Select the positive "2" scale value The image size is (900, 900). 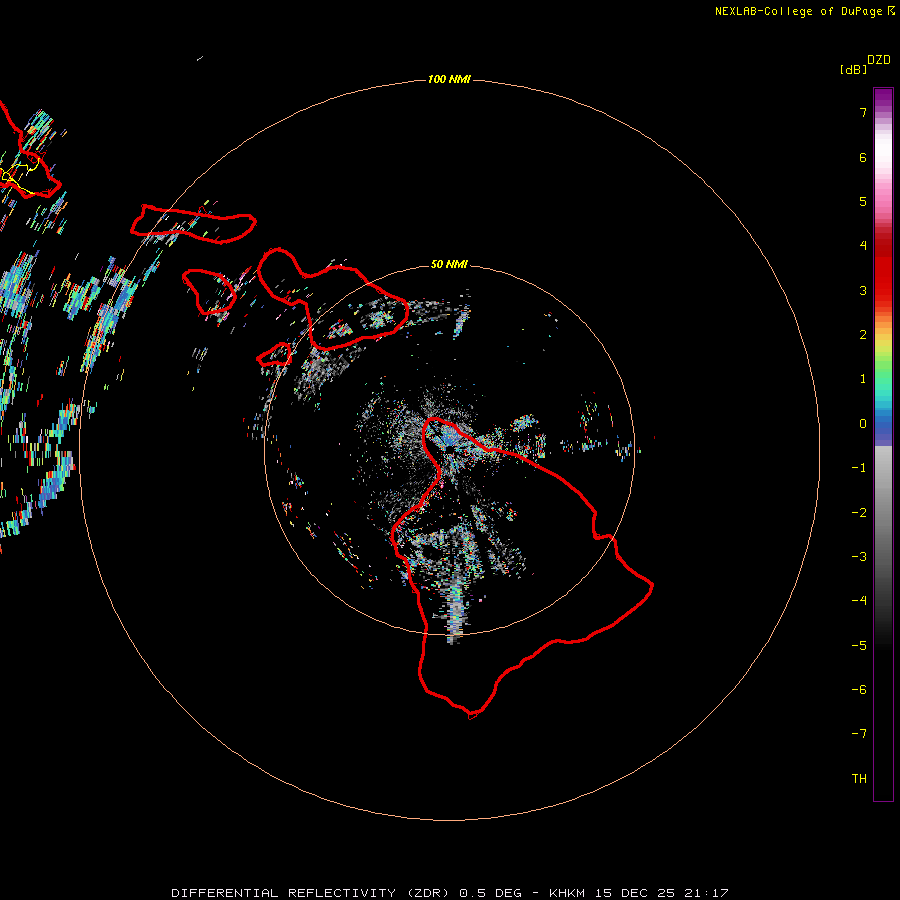[x=863, y=335]
